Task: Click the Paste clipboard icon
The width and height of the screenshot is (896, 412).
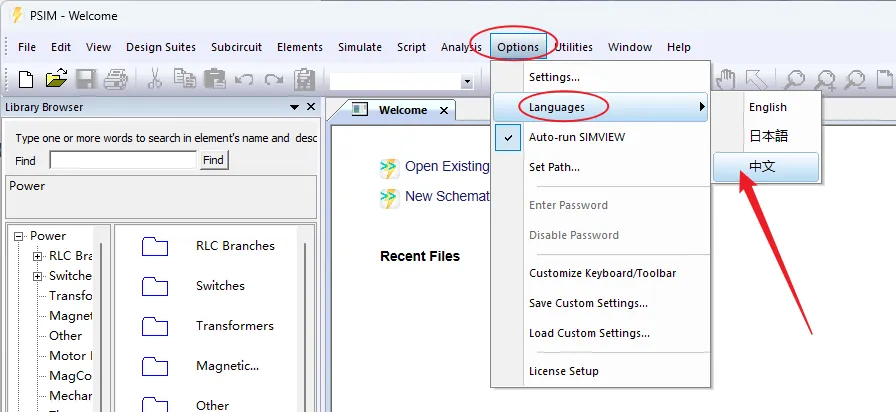Action: click(214, 79)
